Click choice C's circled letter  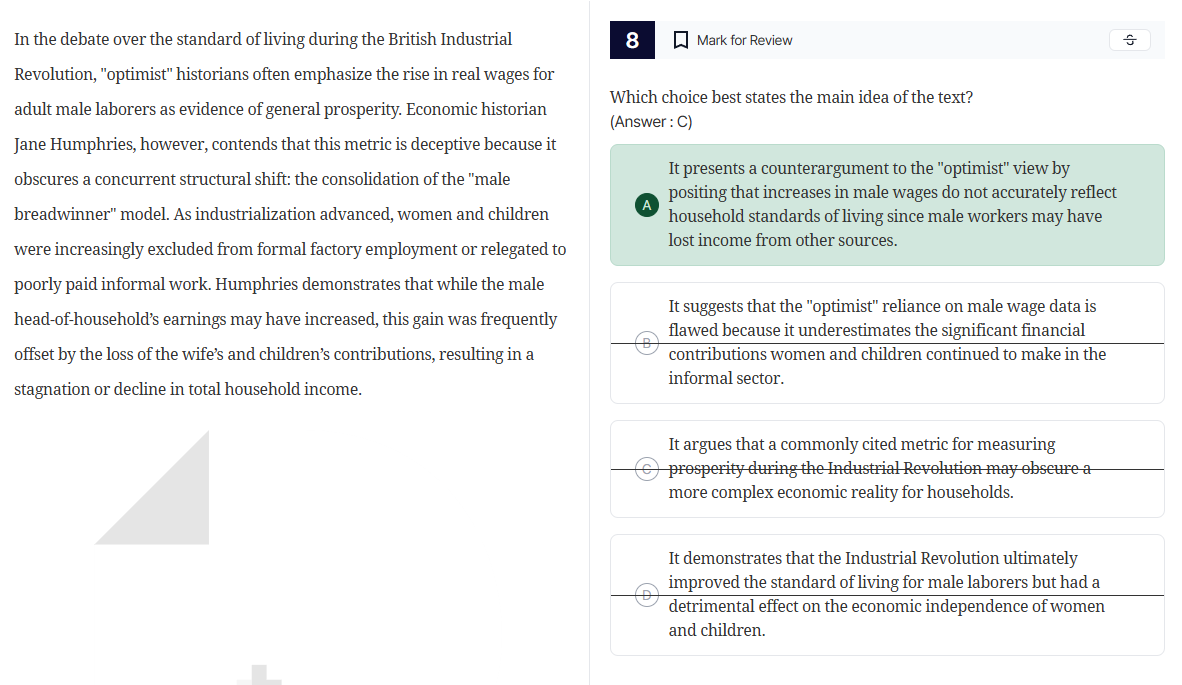click(x=646, y=468)
